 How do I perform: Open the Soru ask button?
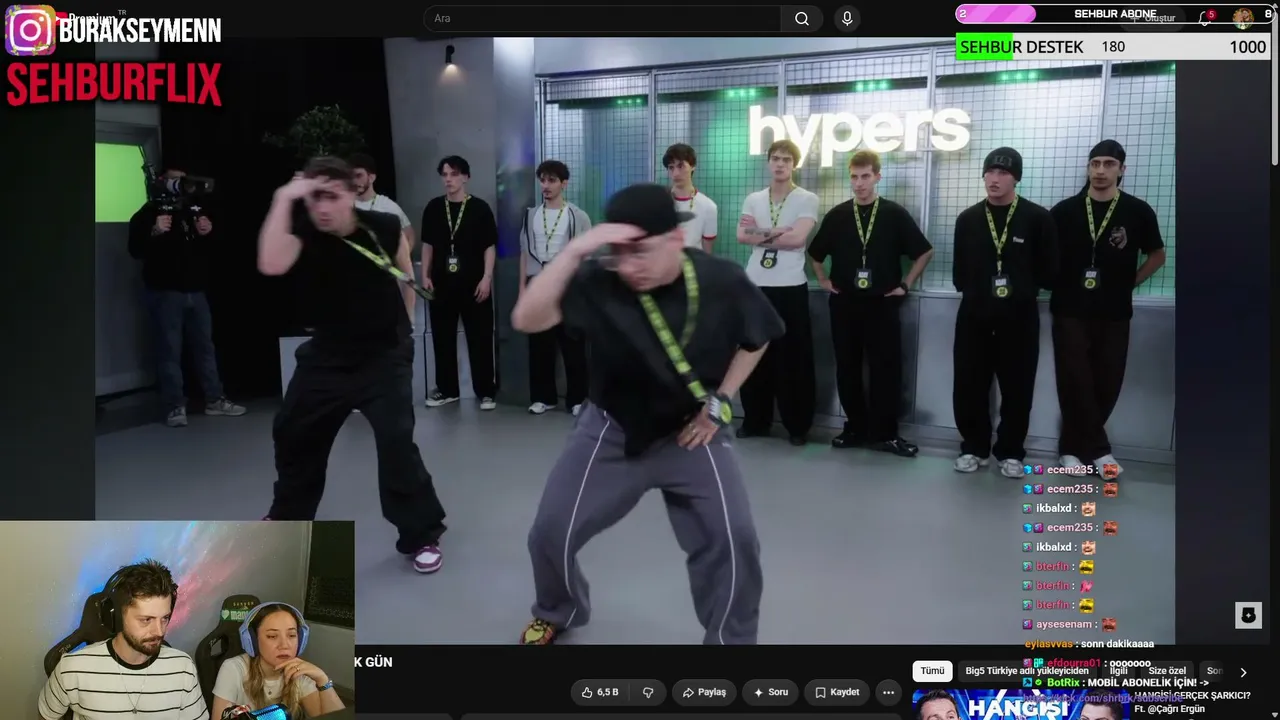tap(771, 692)
